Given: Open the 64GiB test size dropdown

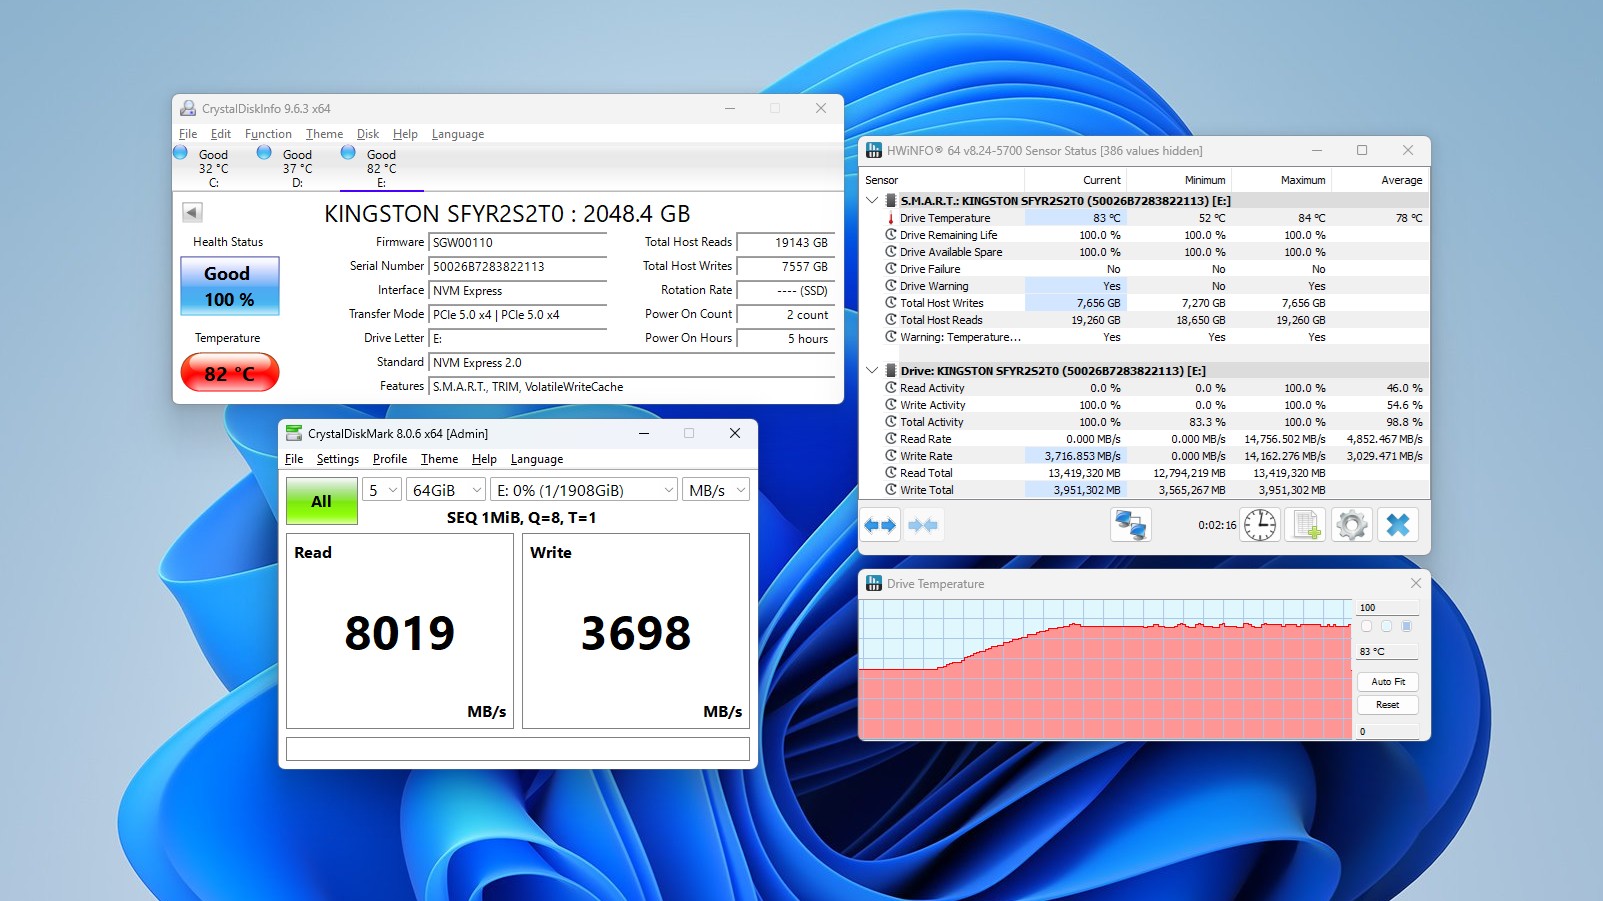Looking at the screenshot, I should [x=446, y=490].
